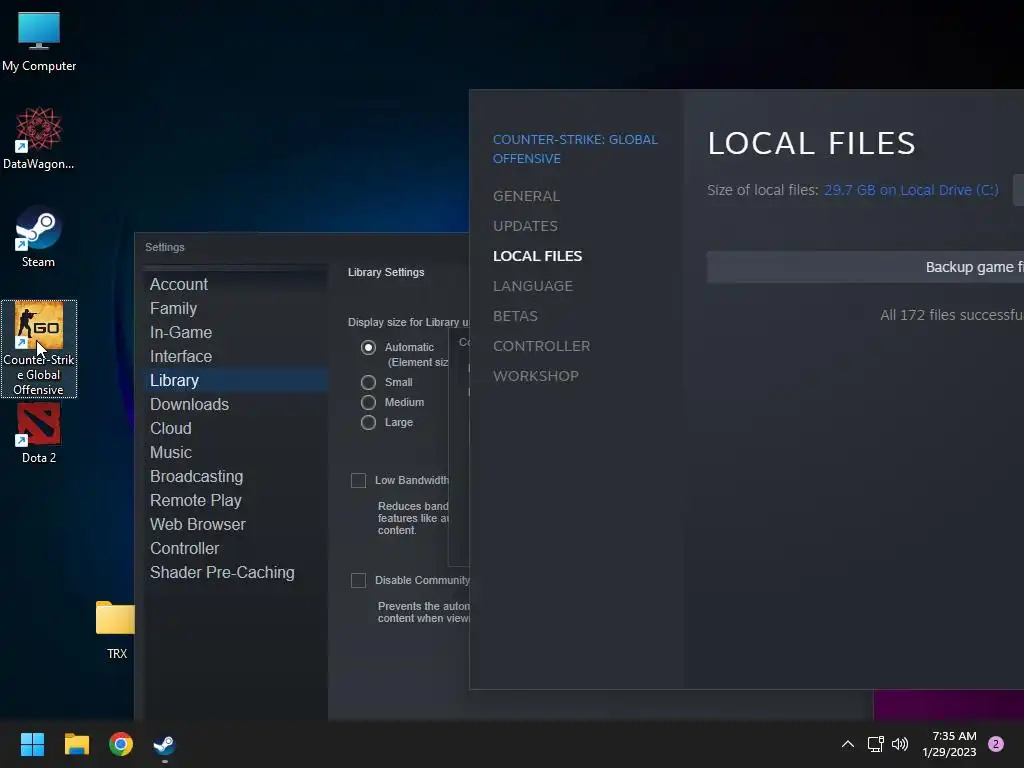Viewport: 1024px width, 768px height.
Task: Launch the Steam desktop shortcut
Action: (x=39, y=236)
